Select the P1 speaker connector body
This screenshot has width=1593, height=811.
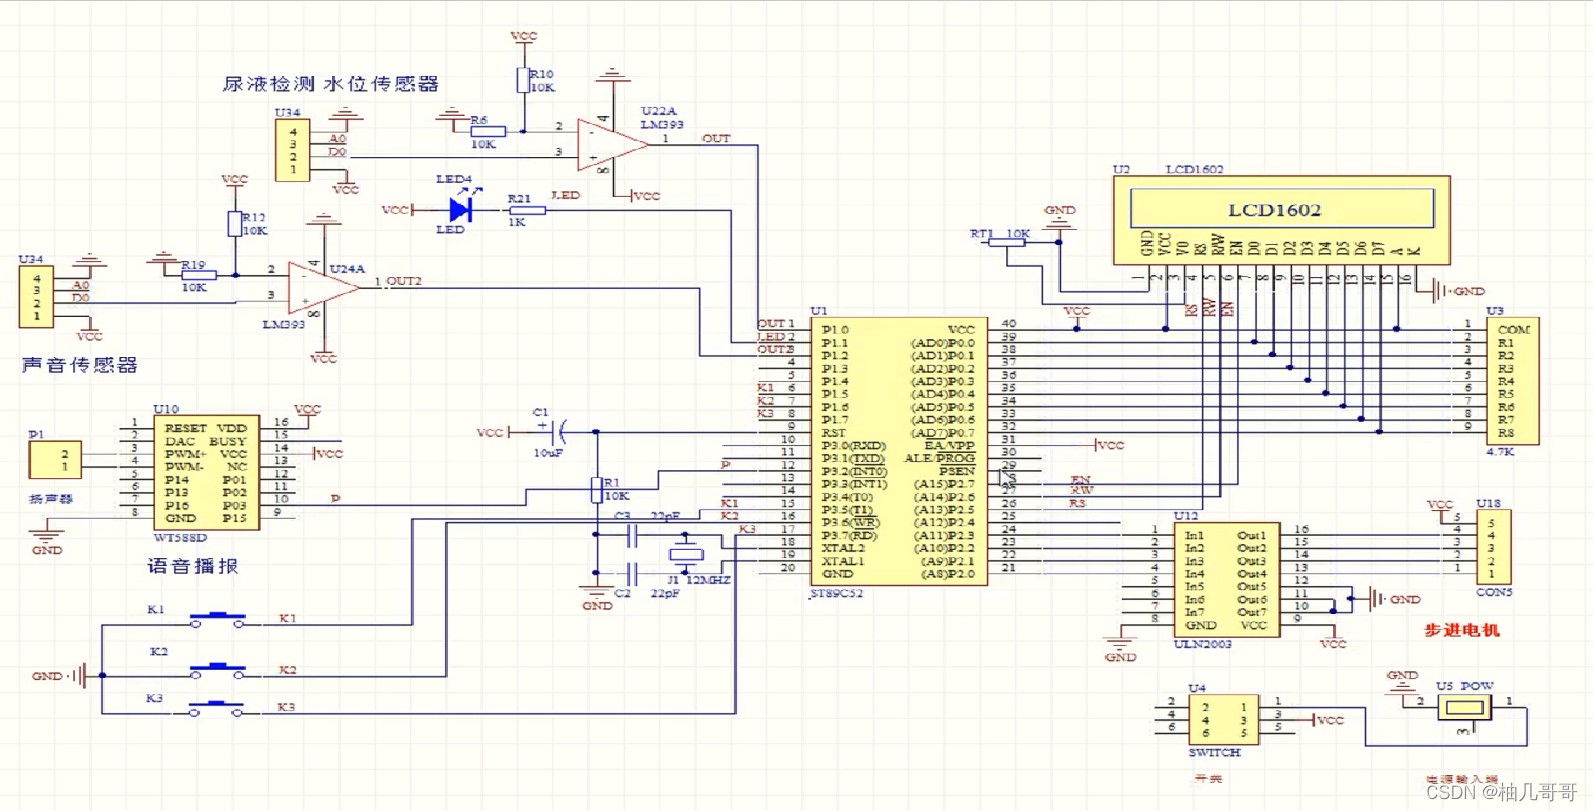coord(55,460)
